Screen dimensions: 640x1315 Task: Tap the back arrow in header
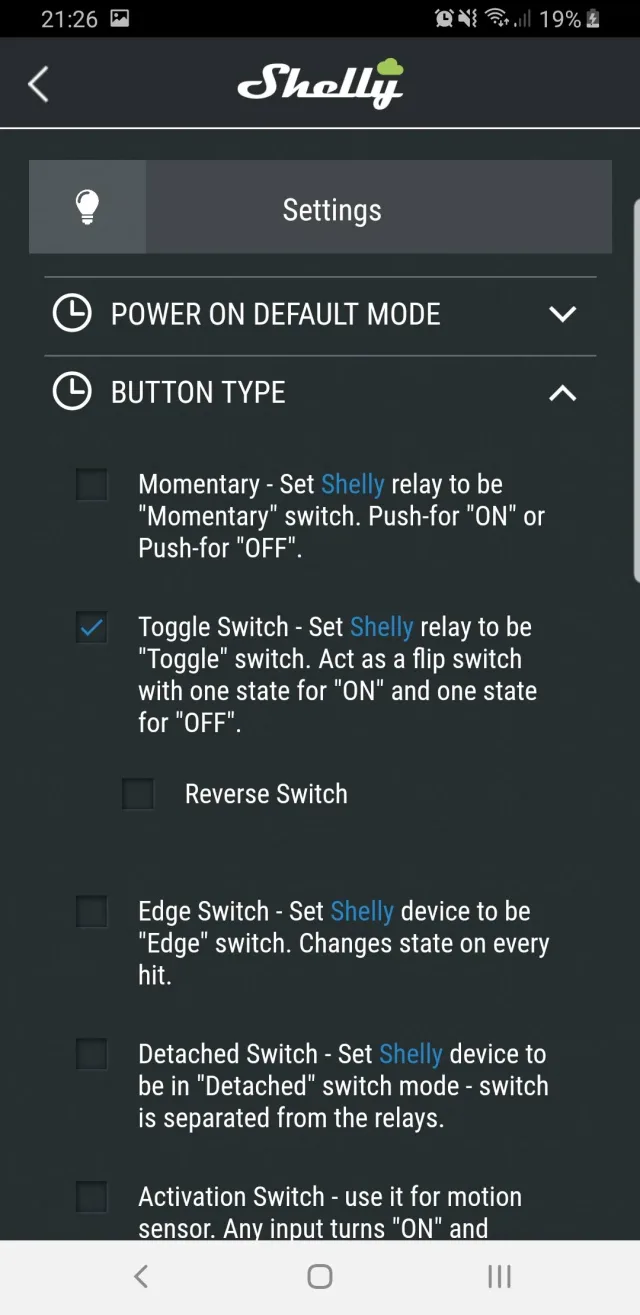(x=39, y=85)
